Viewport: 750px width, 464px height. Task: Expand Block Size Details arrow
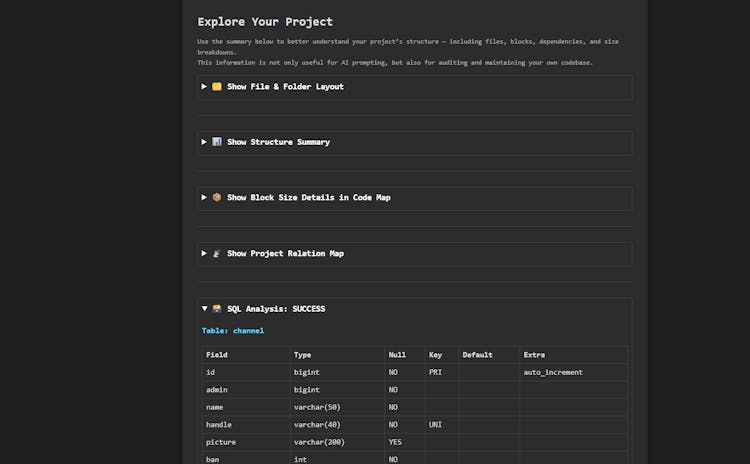(204, 198)
